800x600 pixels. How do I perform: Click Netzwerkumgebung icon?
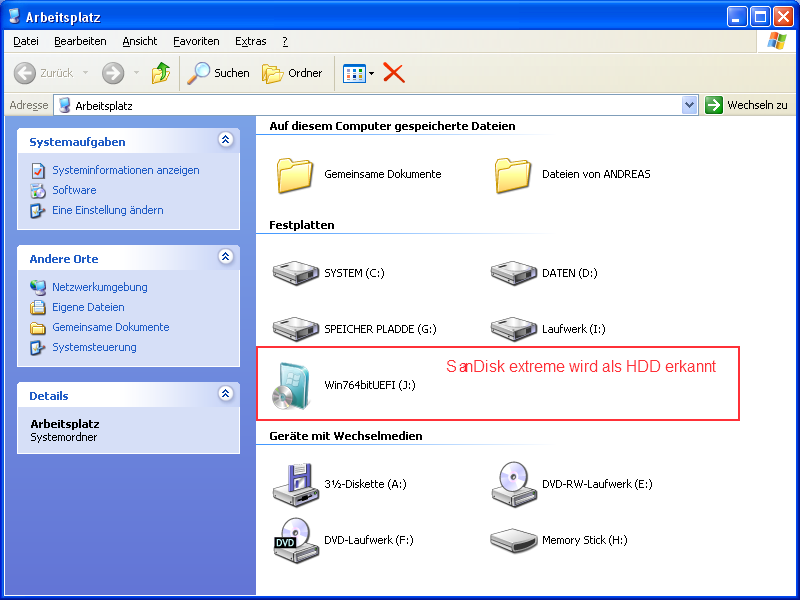38,287
